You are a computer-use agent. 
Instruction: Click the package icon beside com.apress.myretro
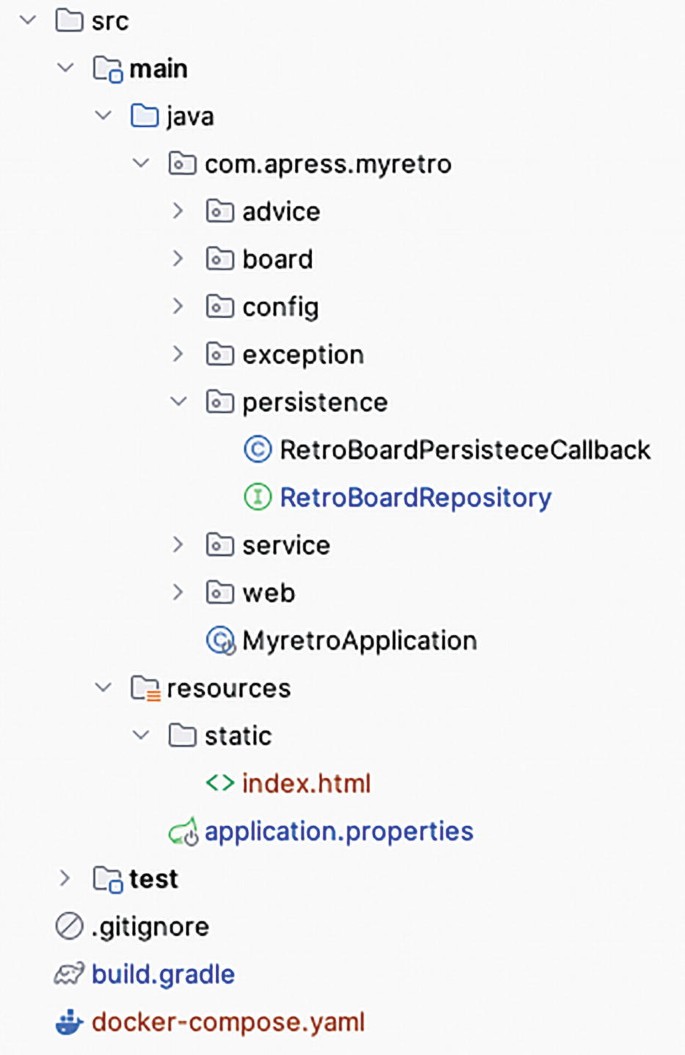coord(181,163)
